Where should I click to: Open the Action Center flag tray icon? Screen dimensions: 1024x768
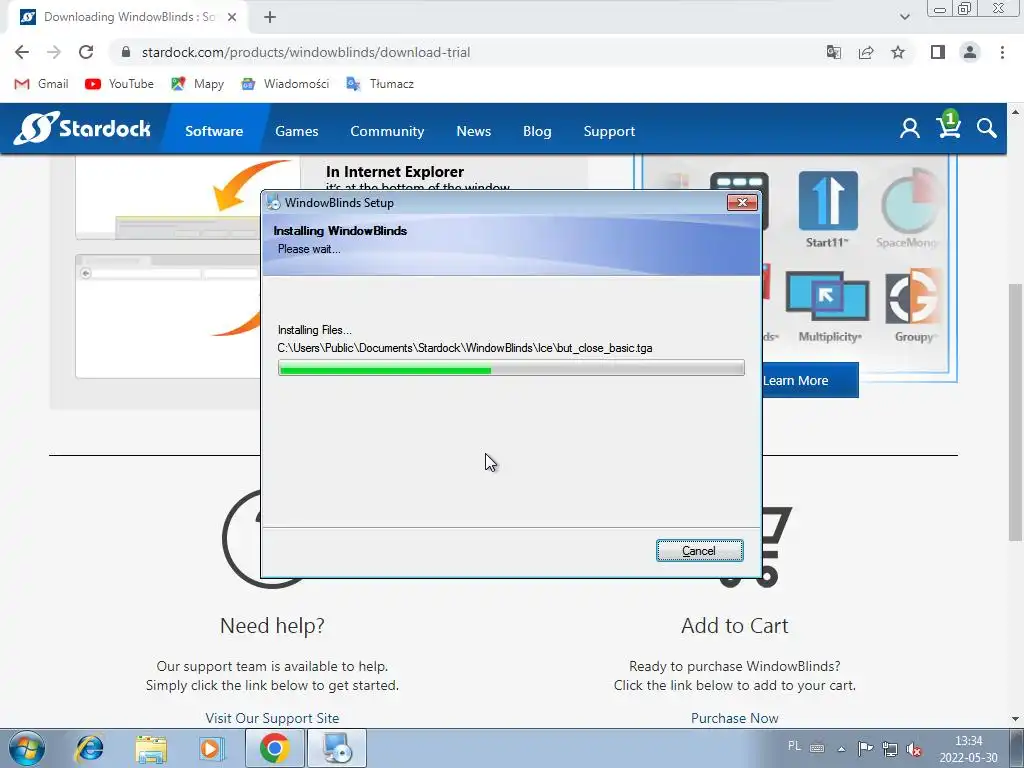(x=865, y=749)
